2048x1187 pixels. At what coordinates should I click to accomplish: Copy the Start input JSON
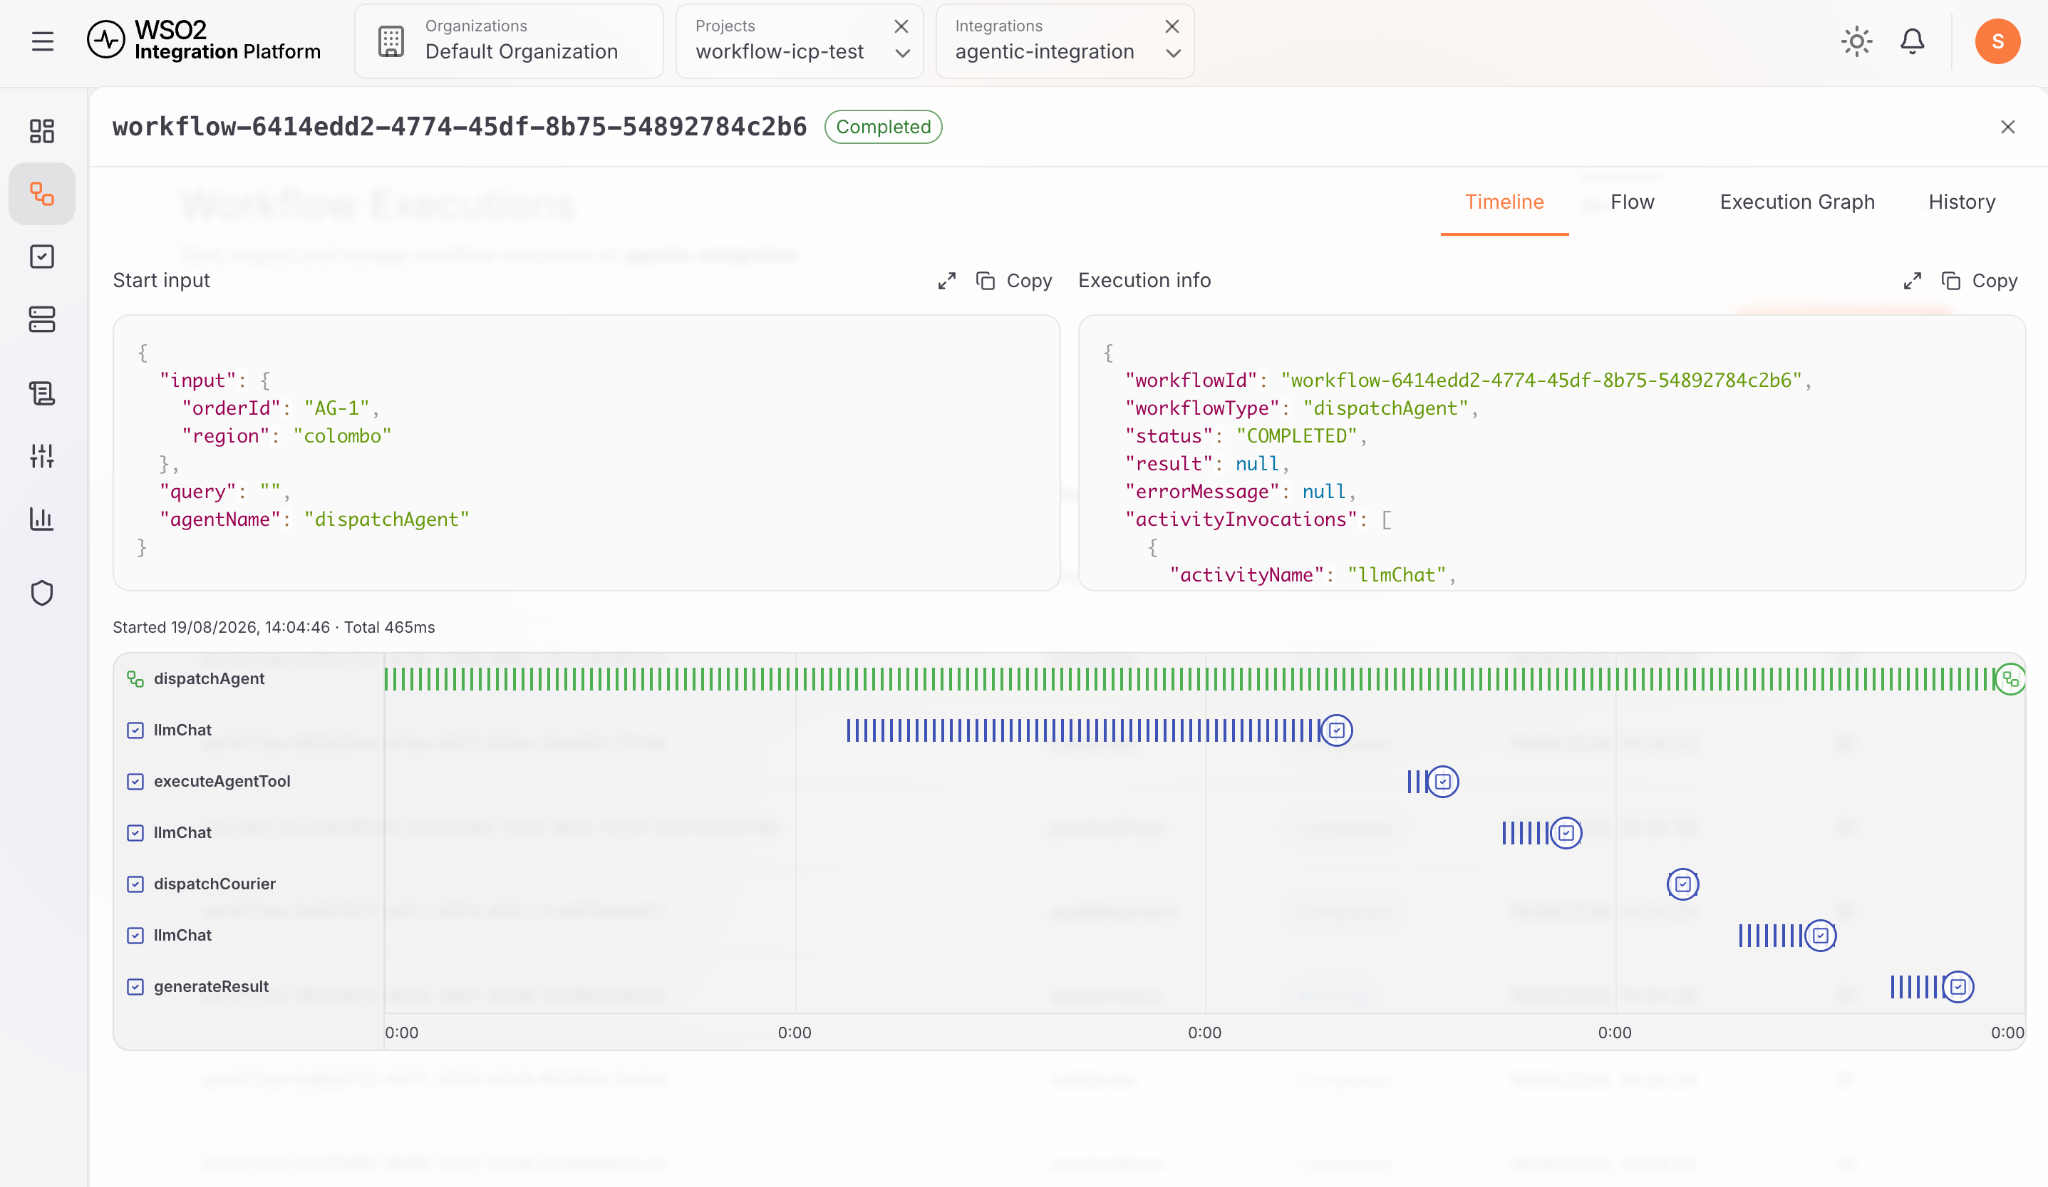pyautogui.click(x=1014, y=281)
